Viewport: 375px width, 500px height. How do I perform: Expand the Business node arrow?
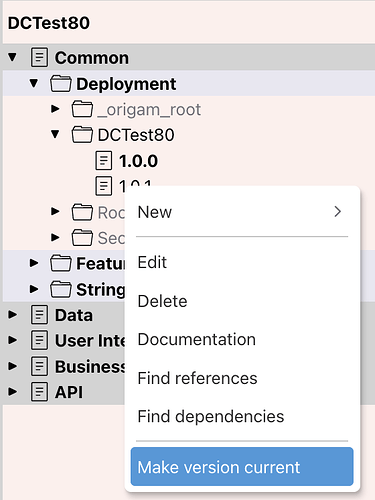[12, 366]
